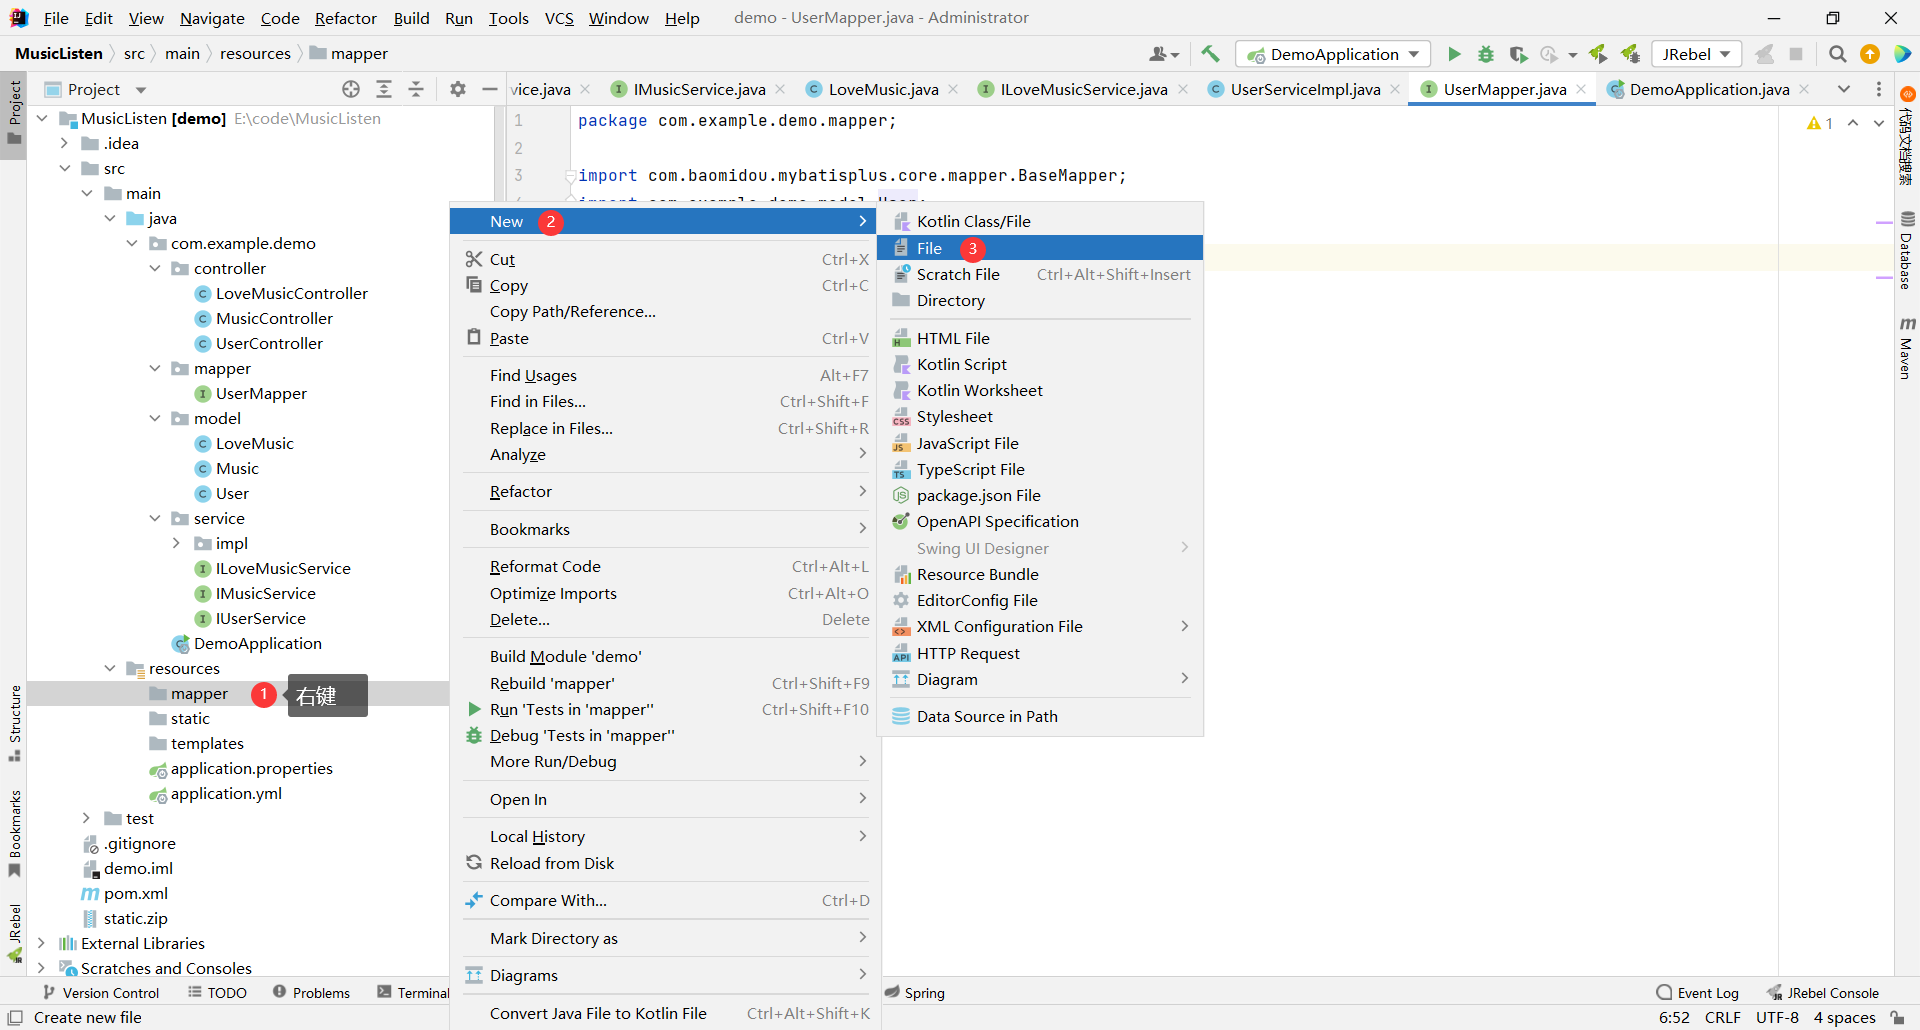Open Search Everywhere with the magnifier icon
Viewport: 1920px width, 1030px height.
[1837, 54]
